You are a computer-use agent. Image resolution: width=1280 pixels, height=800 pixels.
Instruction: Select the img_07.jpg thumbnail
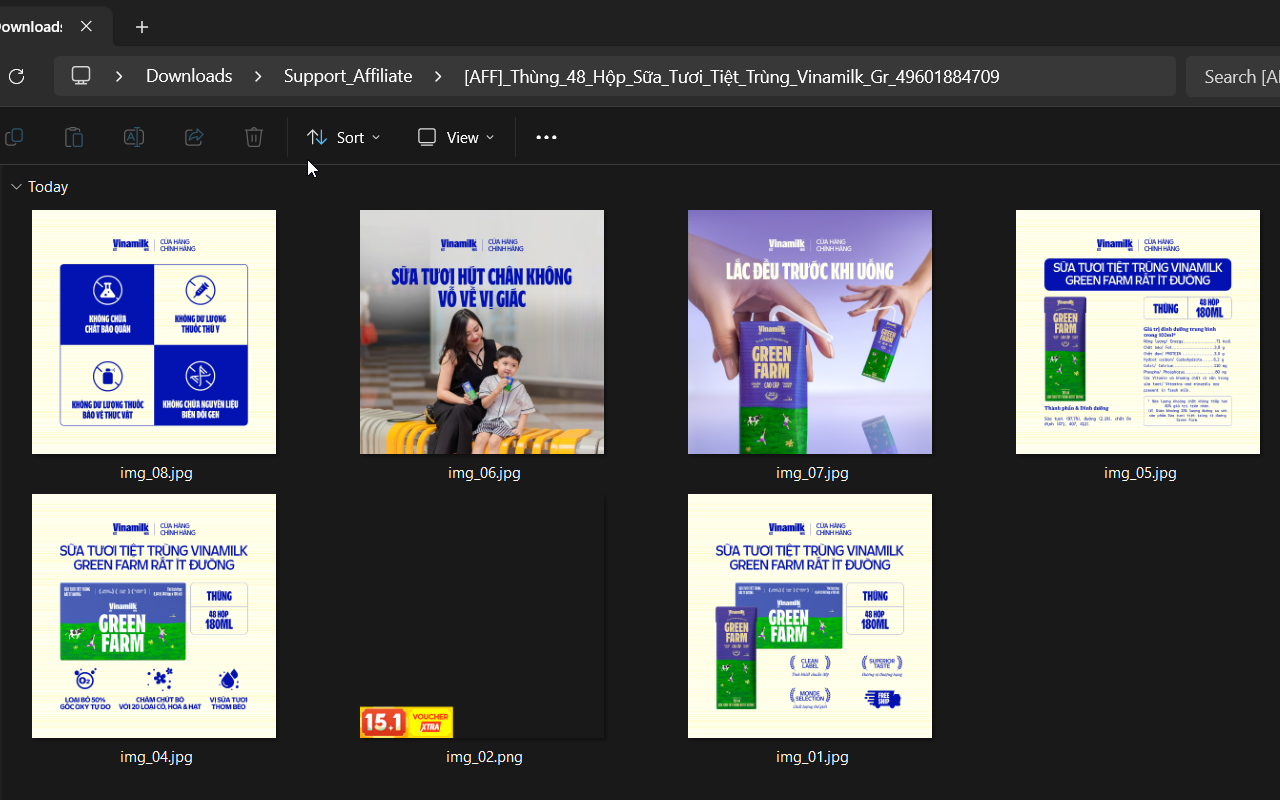[x=810, y=332]
